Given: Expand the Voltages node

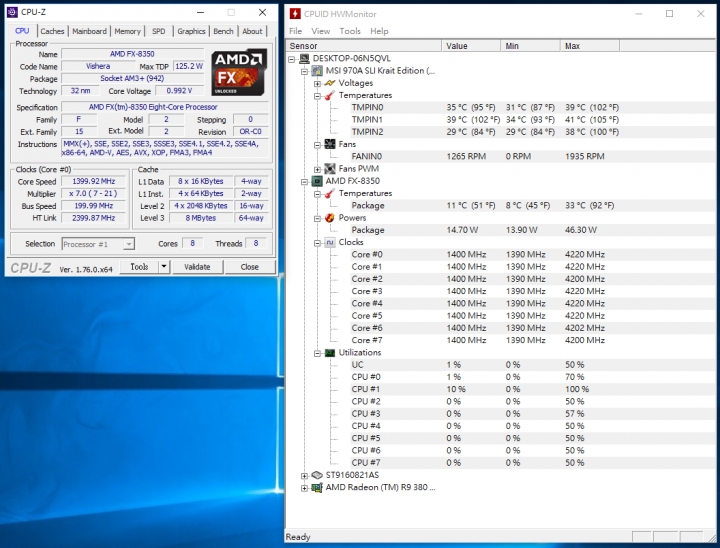Looking at the screenshot, I should point(317,84).
